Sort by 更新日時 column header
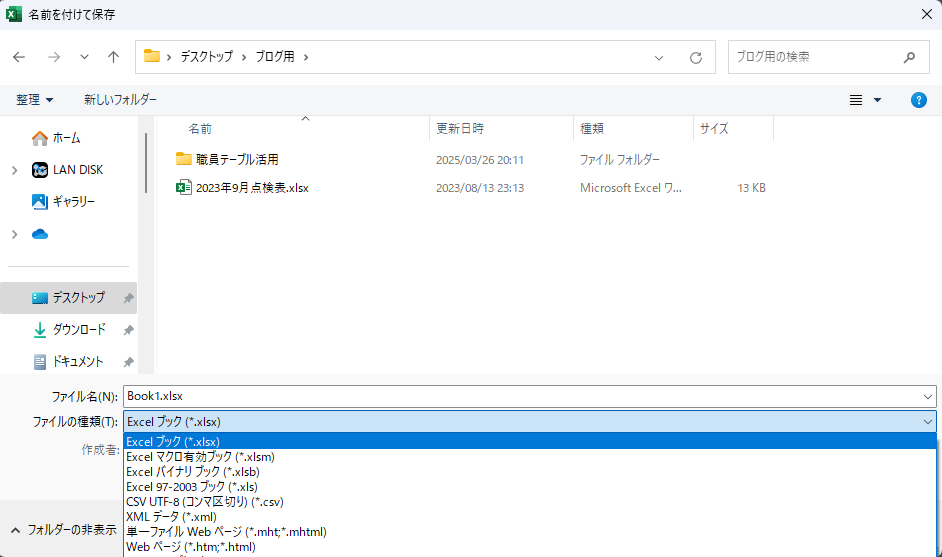This screenshot has width=942, height=557. (460, 129)
